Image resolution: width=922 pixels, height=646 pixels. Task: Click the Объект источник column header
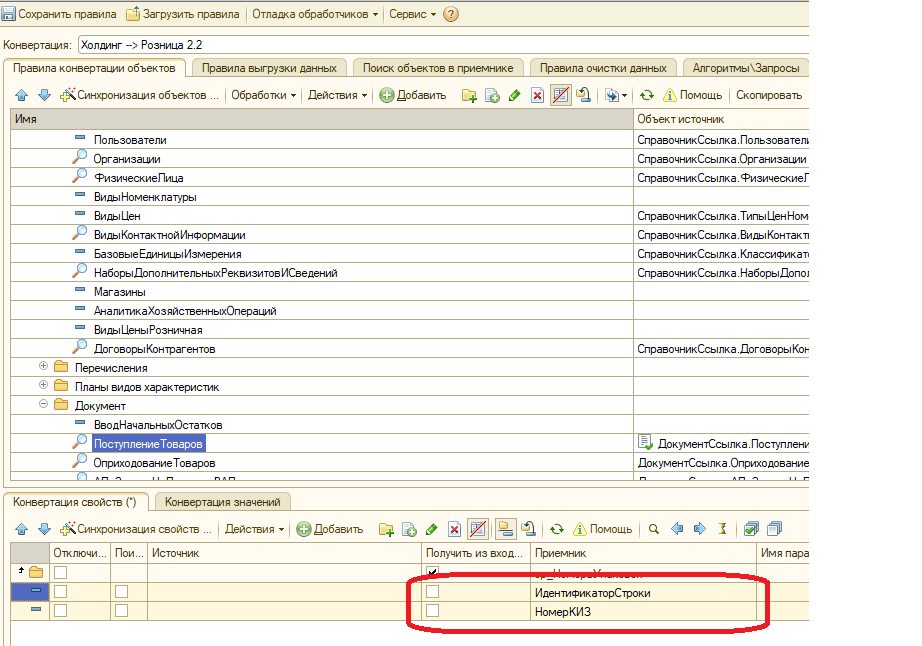click(x=721, y=119)
